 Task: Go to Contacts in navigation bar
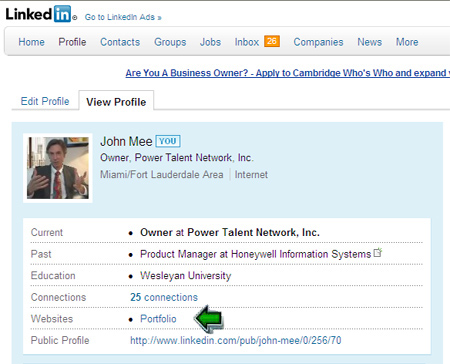point(120,42)
